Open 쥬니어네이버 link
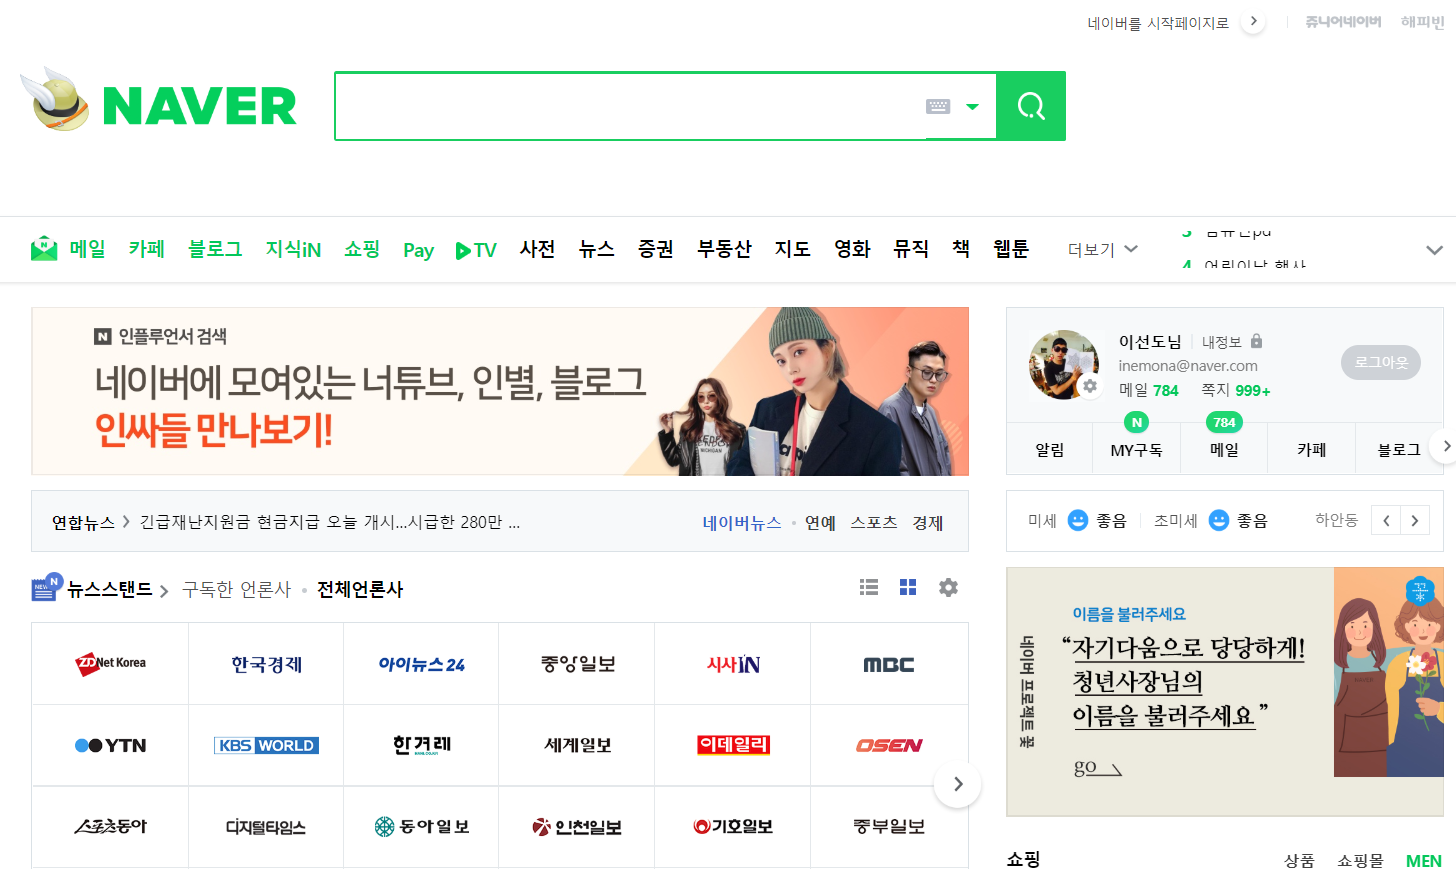Viewport: 1456px width, 869px height. [x=1343, y=22]
